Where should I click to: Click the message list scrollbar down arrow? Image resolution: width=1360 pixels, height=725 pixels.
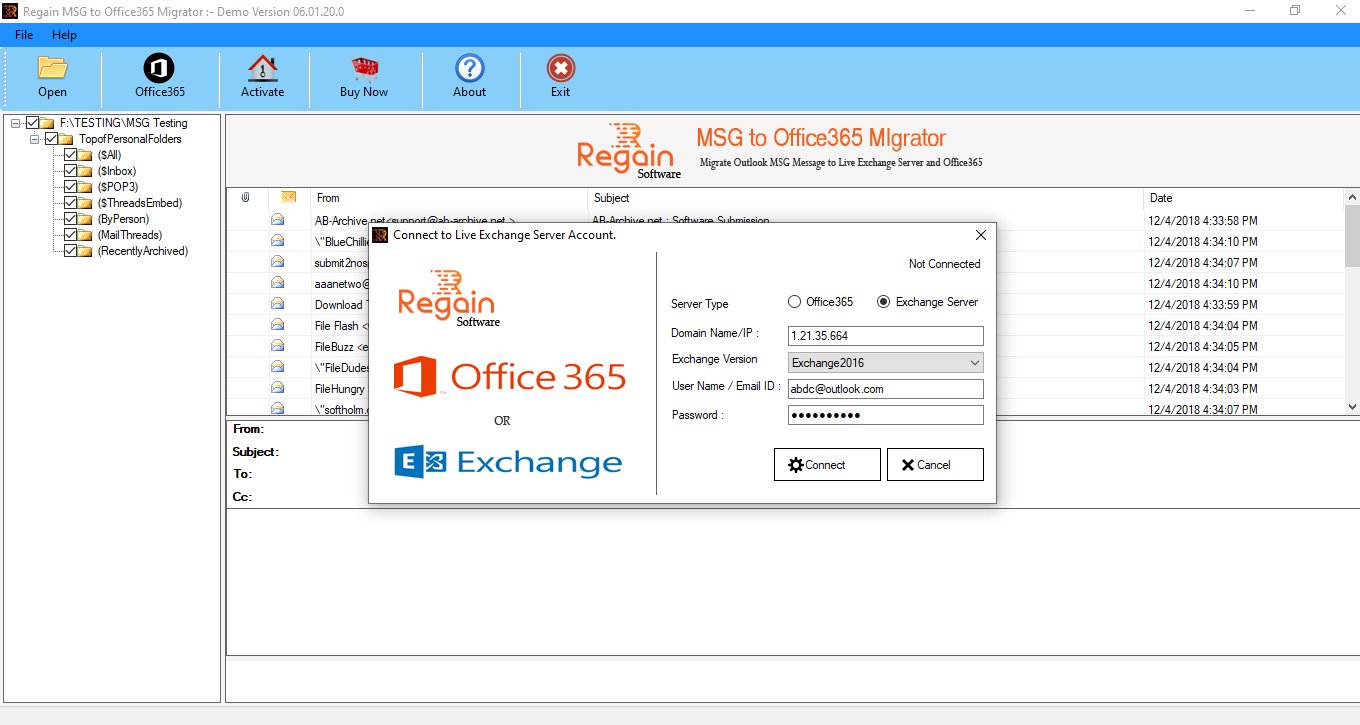(1352, 406)
